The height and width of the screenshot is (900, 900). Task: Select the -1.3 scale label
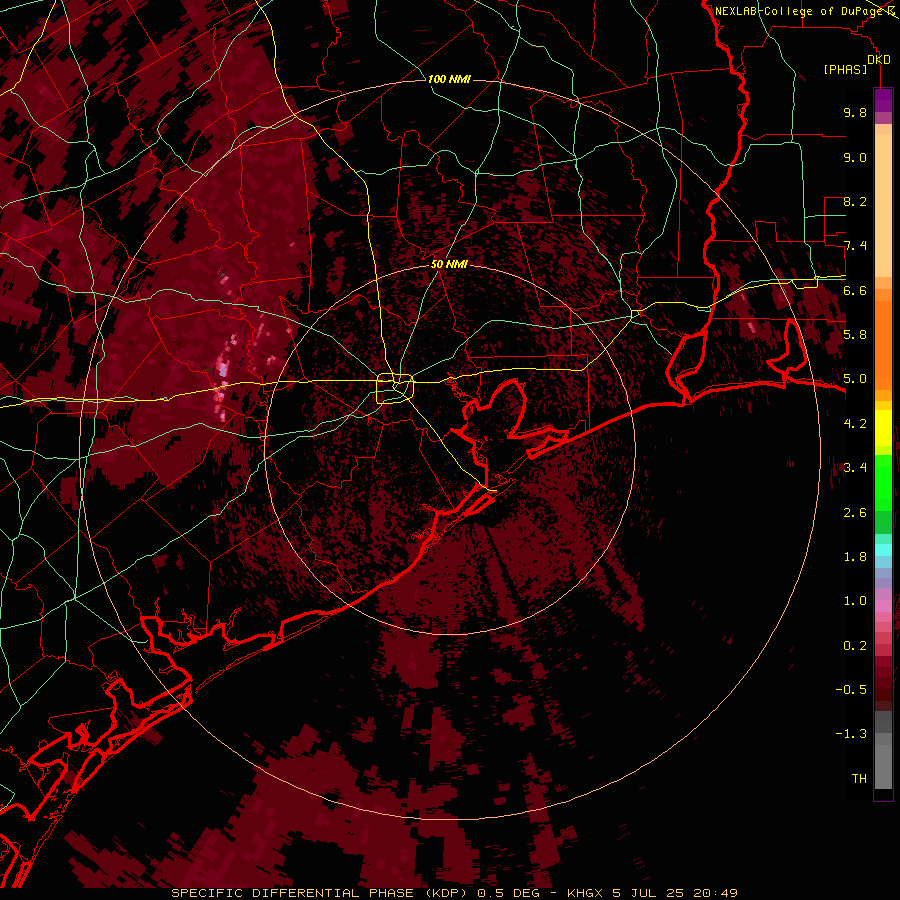click(851, 734)
